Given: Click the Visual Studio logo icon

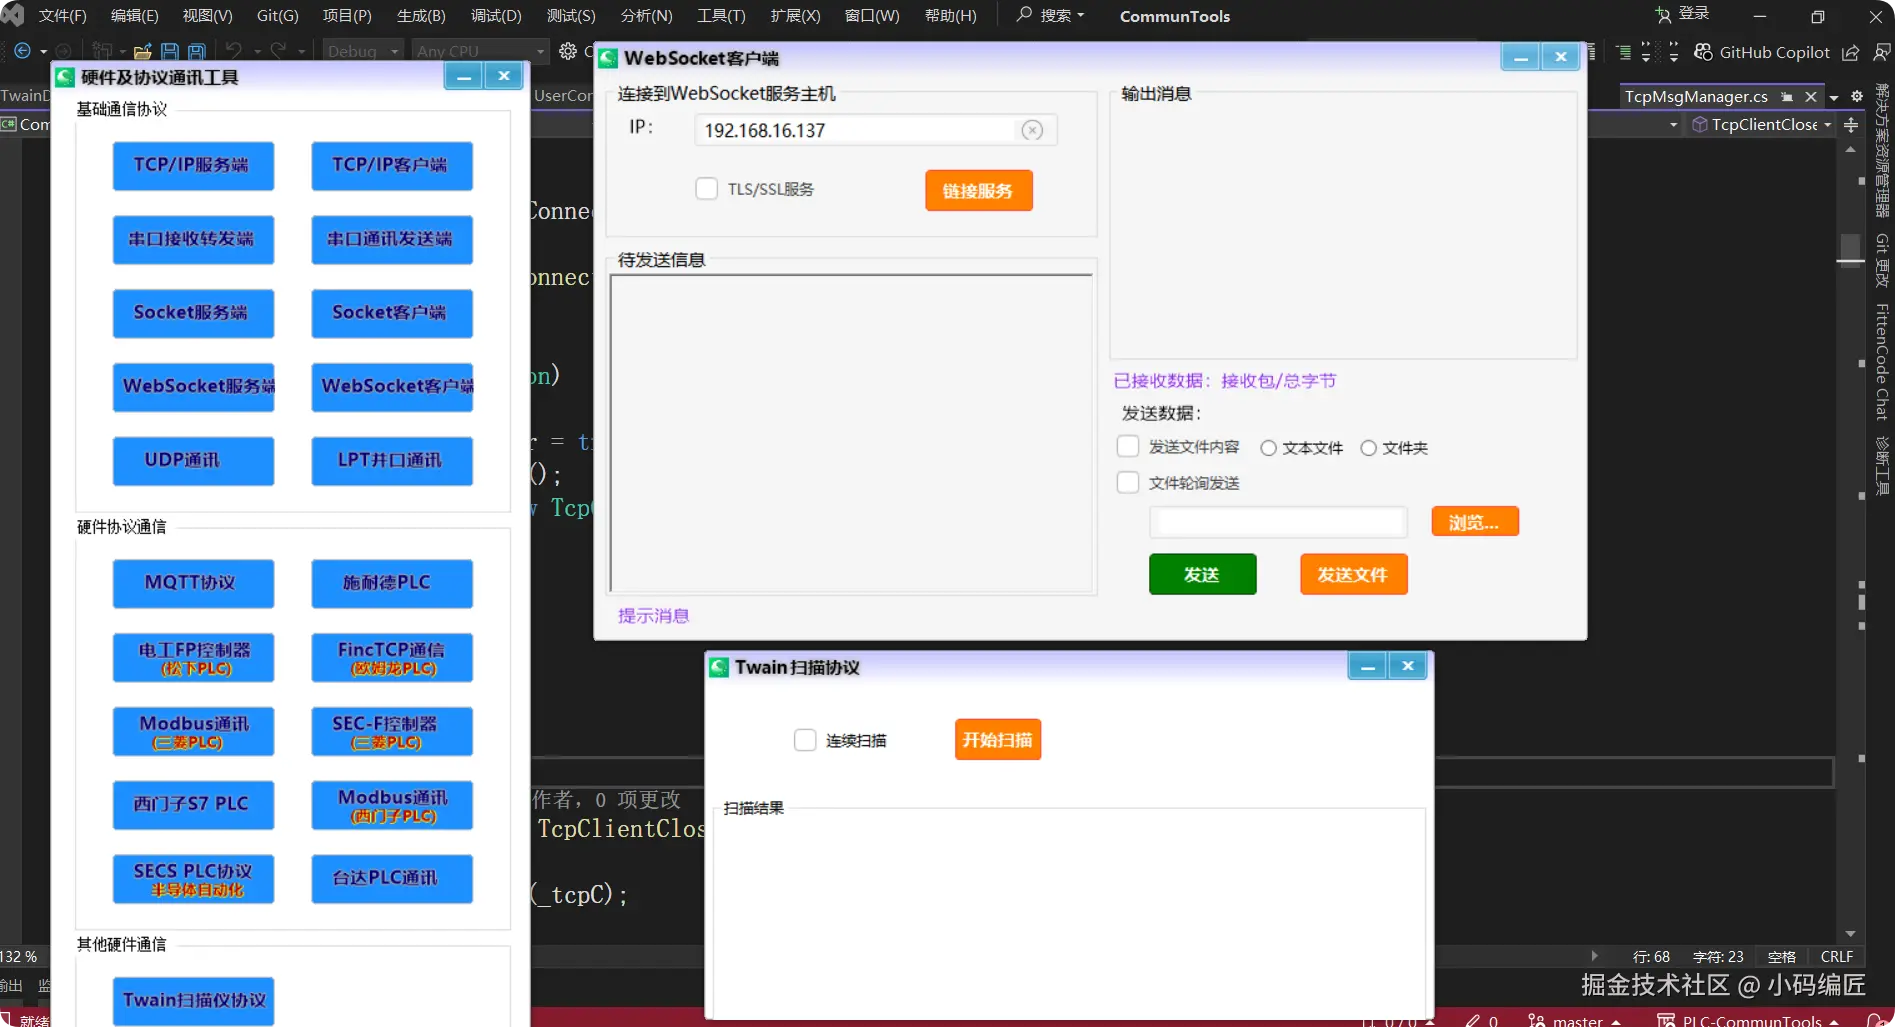Looking at the screenshot, I should click(x=12, y=15).
